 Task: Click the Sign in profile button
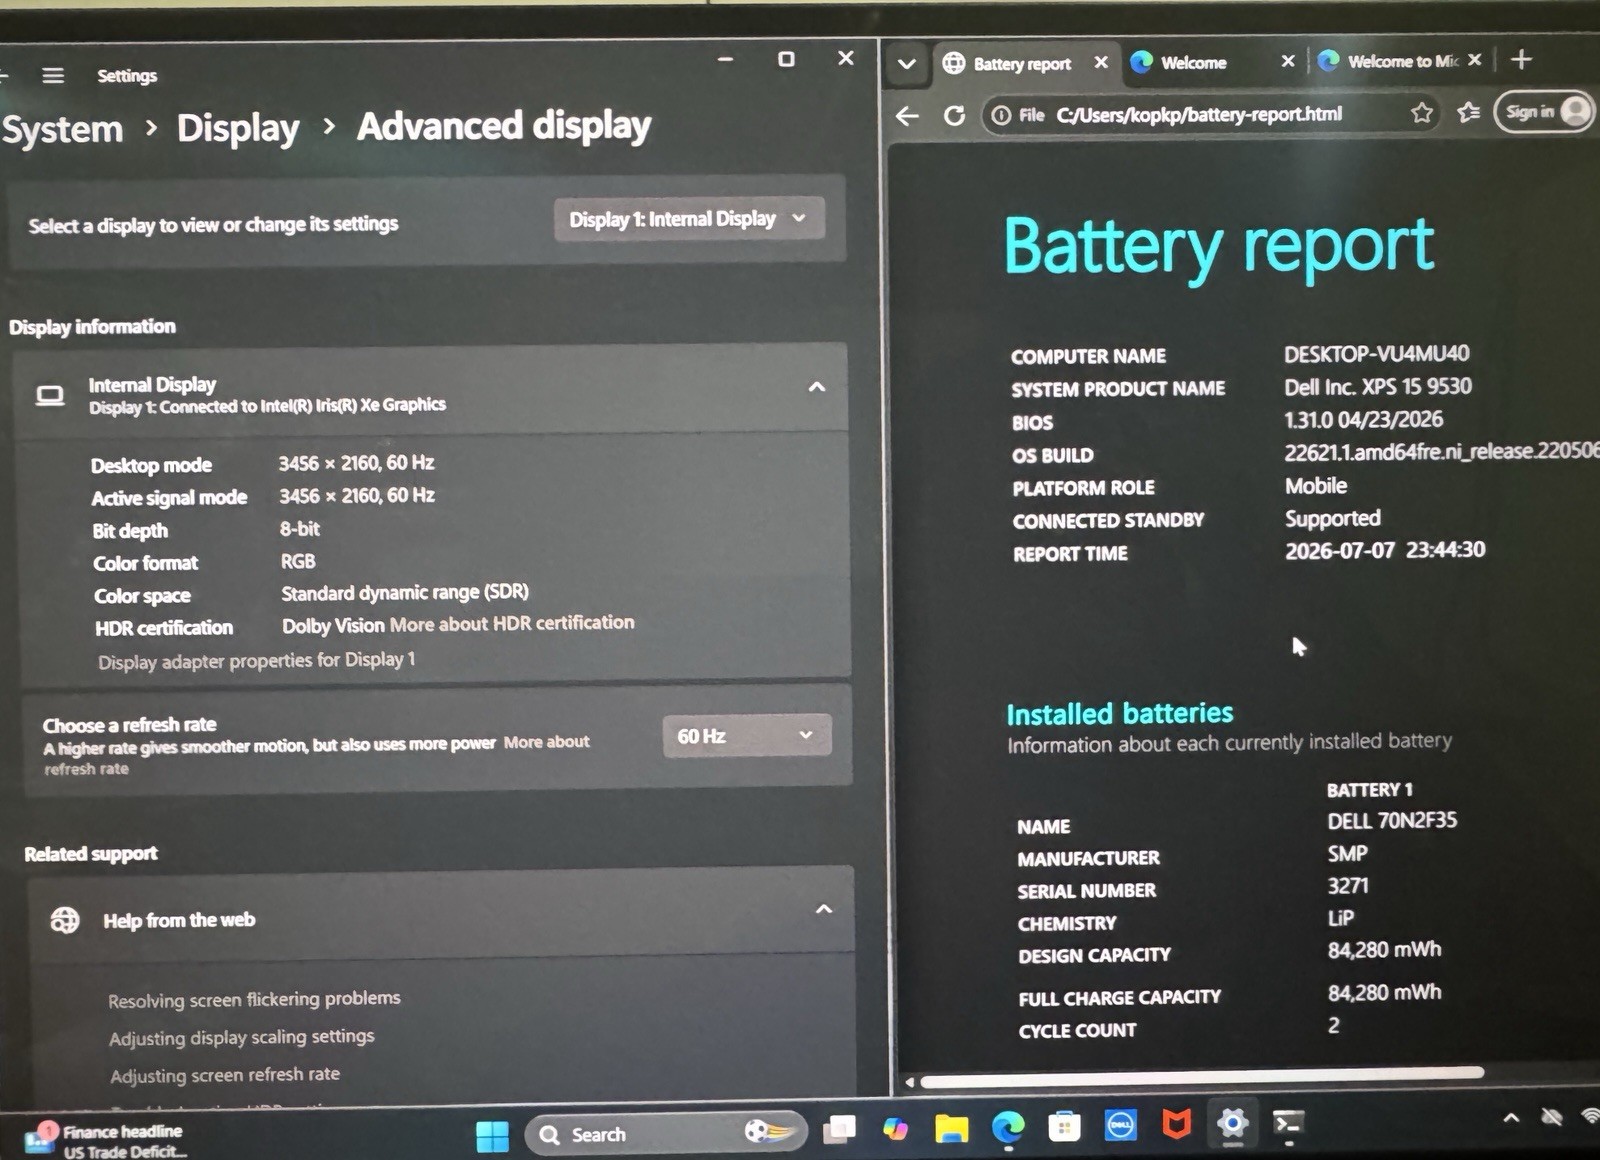pos(1545,111)
